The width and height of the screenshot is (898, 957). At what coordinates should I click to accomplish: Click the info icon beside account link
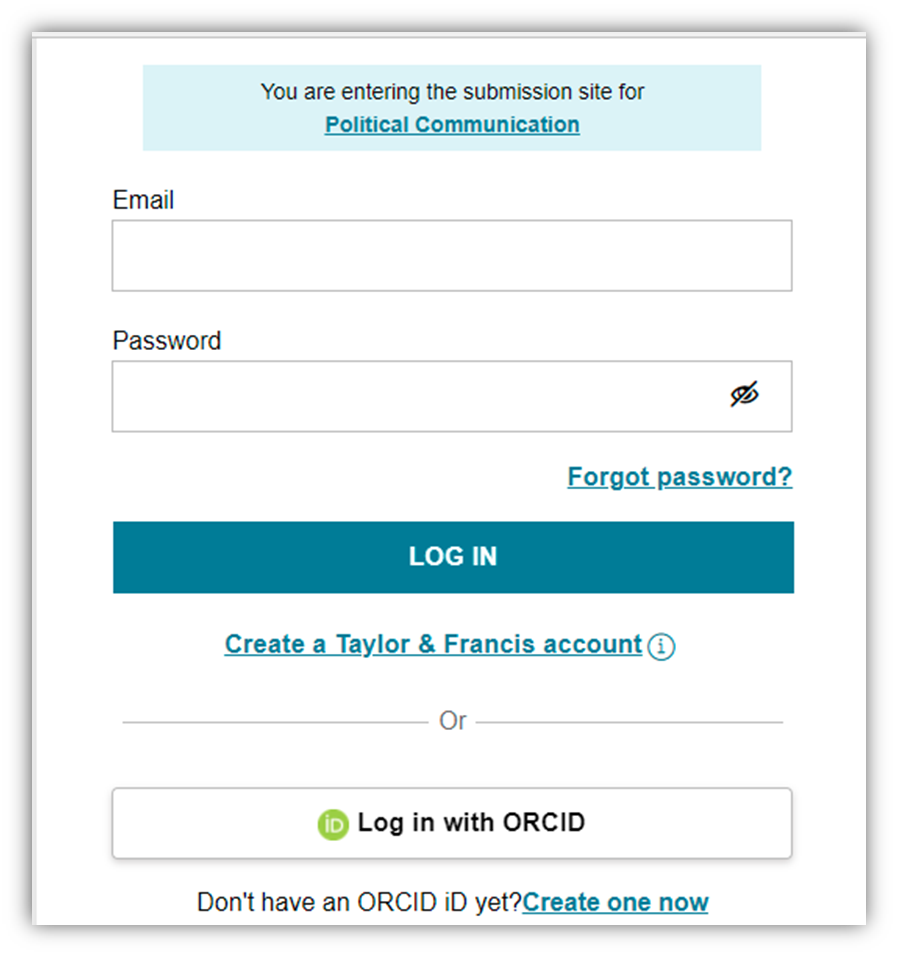pyautogui.click(x=661, y=646)
